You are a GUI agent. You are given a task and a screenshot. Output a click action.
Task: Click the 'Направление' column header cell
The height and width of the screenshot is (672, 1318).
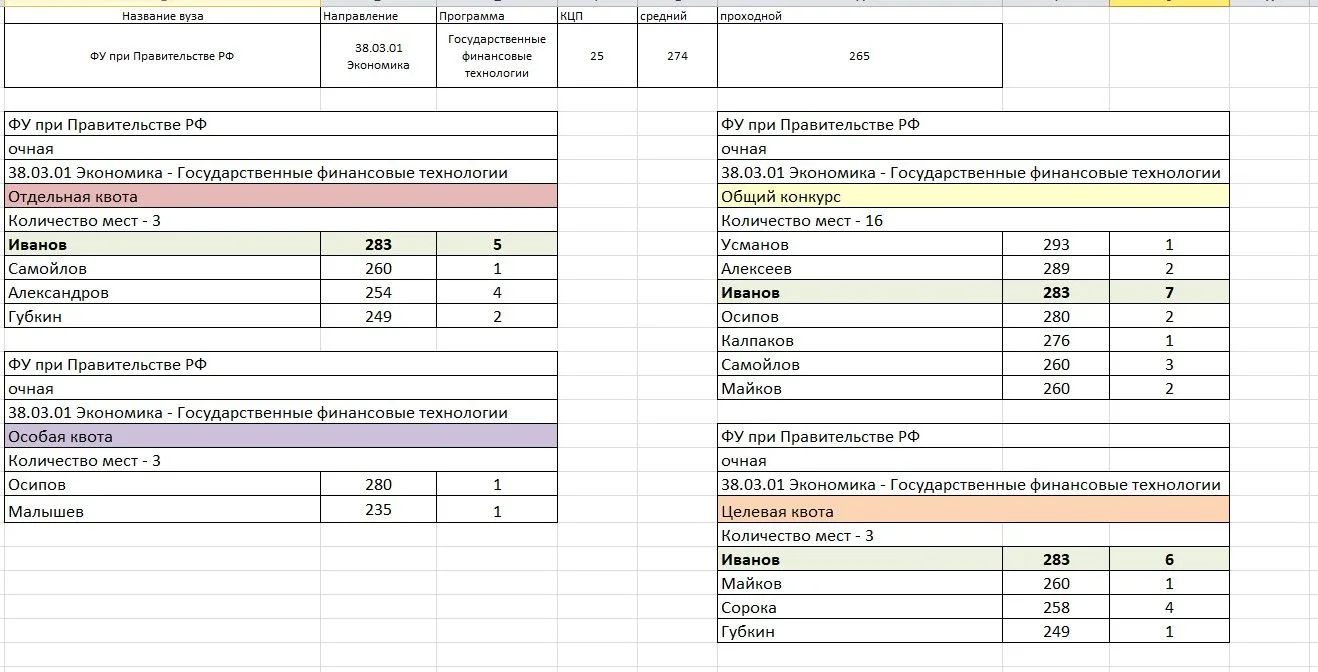(378, 16)
